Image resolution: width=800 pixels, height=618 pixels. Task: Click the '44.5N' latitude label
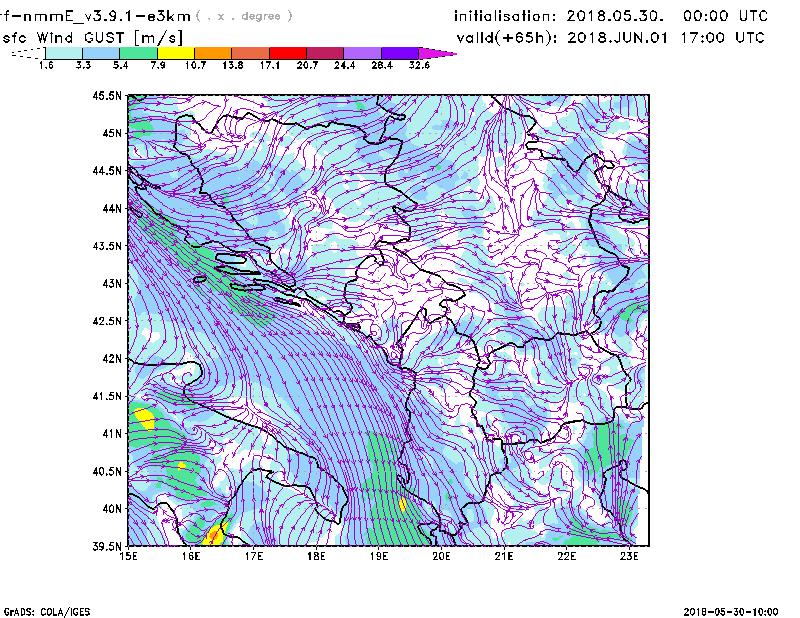107,170
